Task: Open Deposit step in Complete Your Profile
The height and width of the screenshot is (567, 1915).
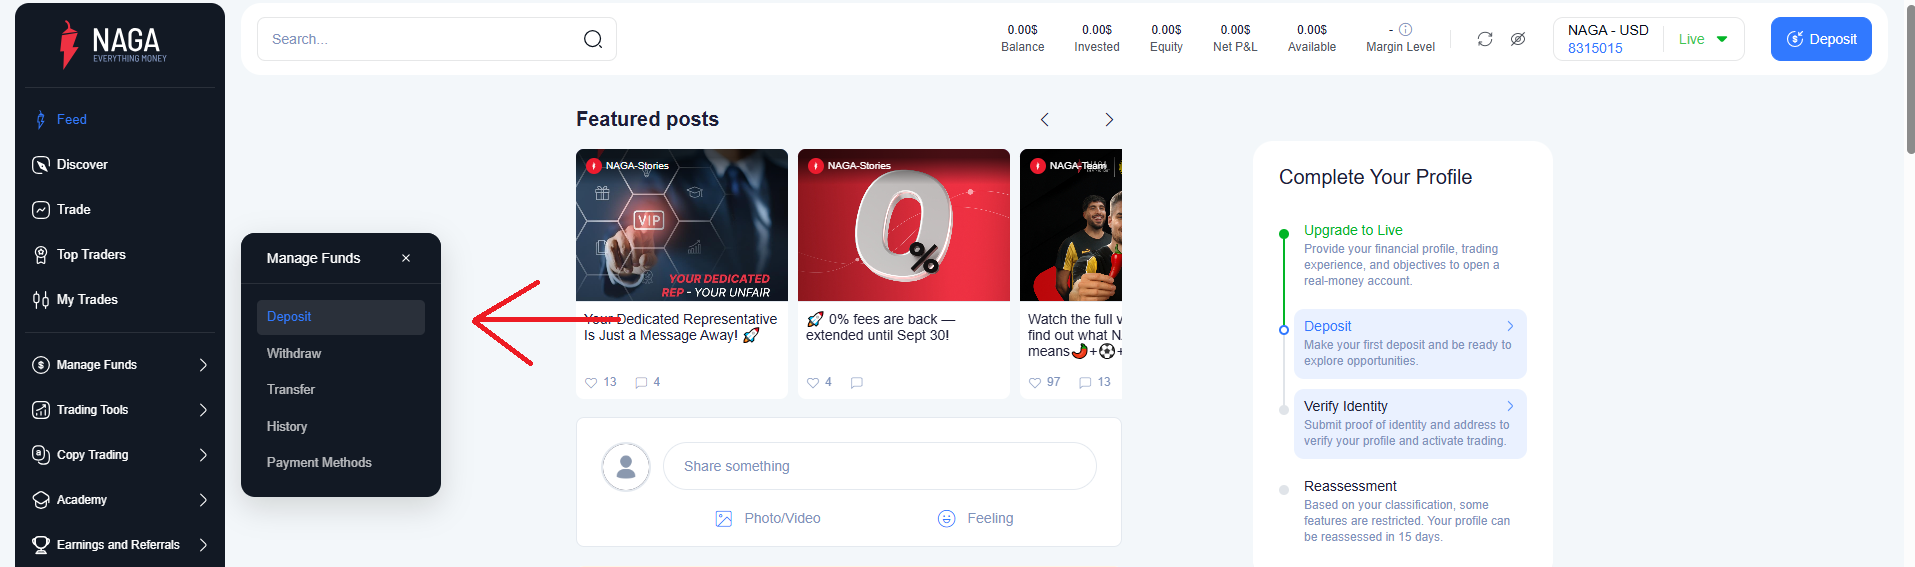Action: [x=1410, y=344]
